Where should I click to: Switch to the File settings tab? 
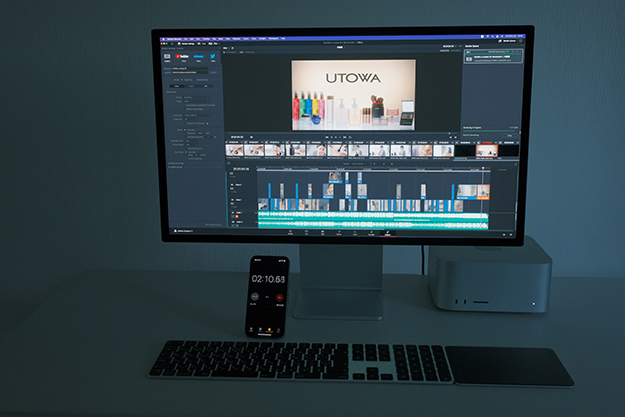205,86
